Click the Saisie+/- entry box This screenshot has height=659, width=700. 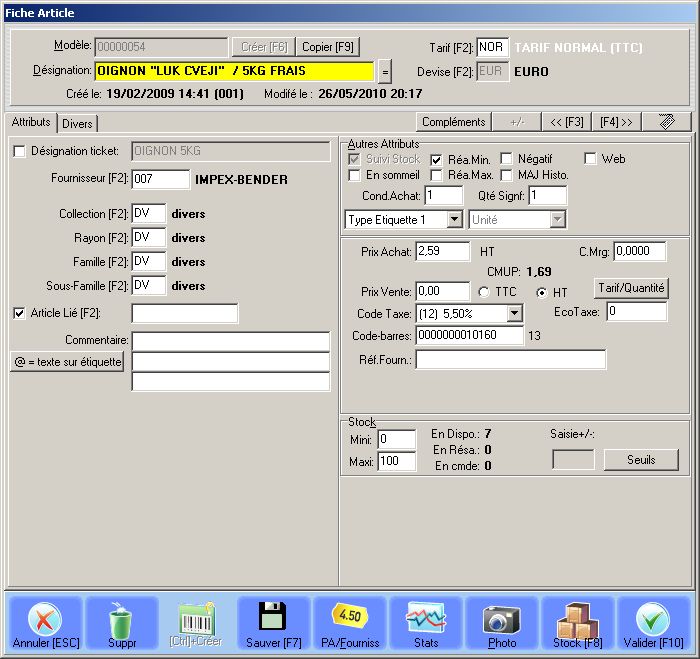(573, 460)
